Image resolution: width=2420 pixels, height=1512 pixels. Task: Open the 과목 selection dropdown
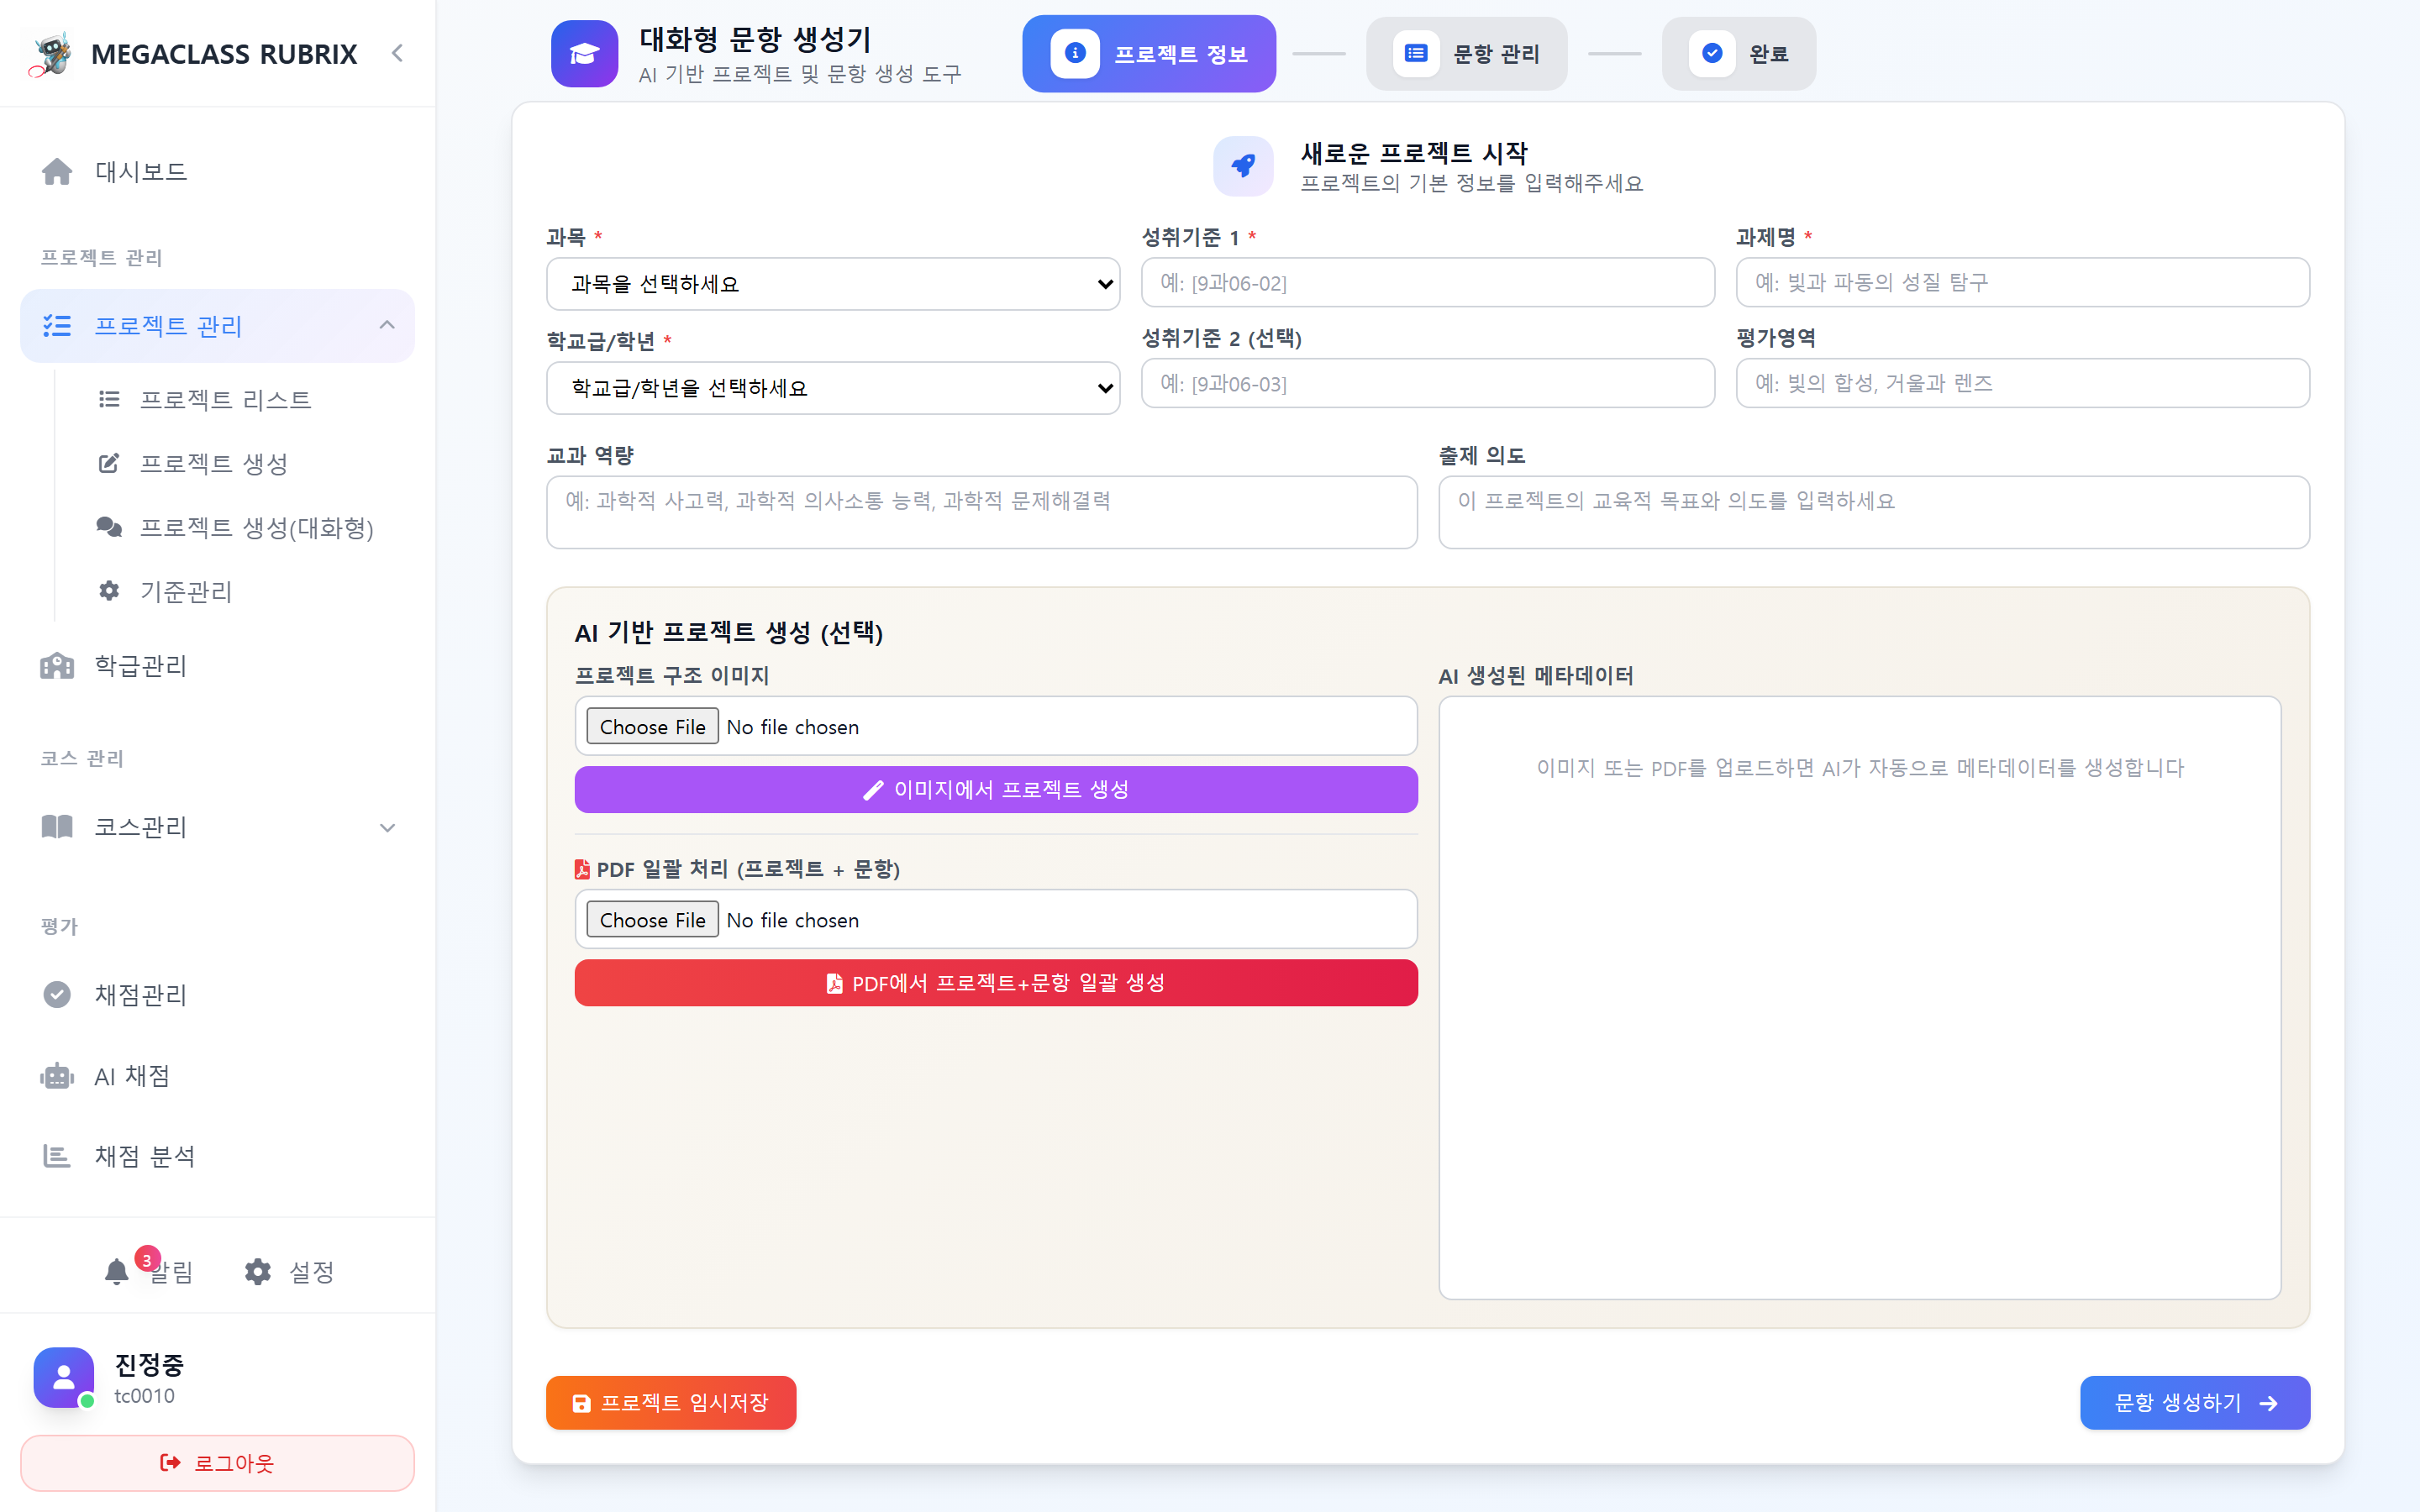tap(833, 283)
